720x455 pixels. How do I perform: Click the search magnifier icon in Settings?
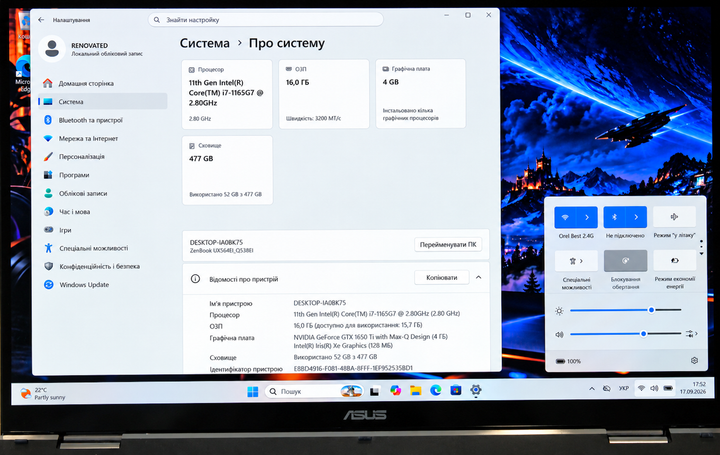coord(157,20)
